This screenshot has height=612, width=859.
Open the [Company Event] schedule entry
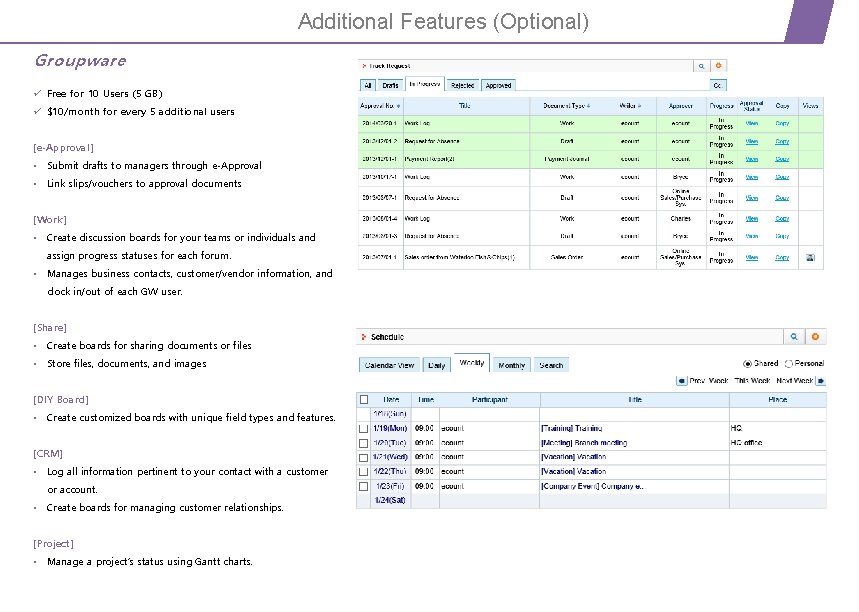click(592, 486)
